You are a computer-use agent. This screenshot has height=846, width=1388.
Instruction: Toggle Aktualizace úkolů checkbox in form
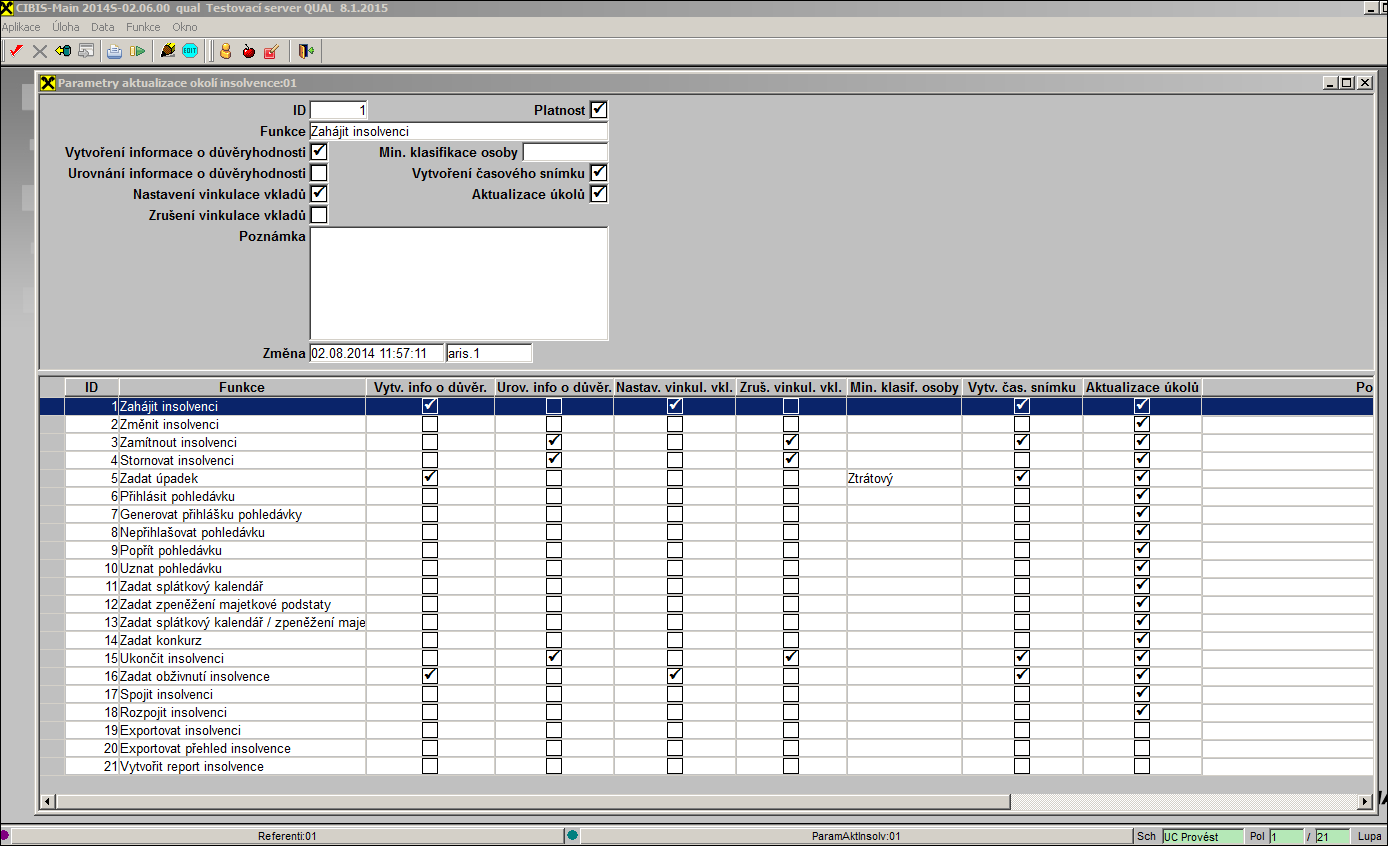coord(599,194)
